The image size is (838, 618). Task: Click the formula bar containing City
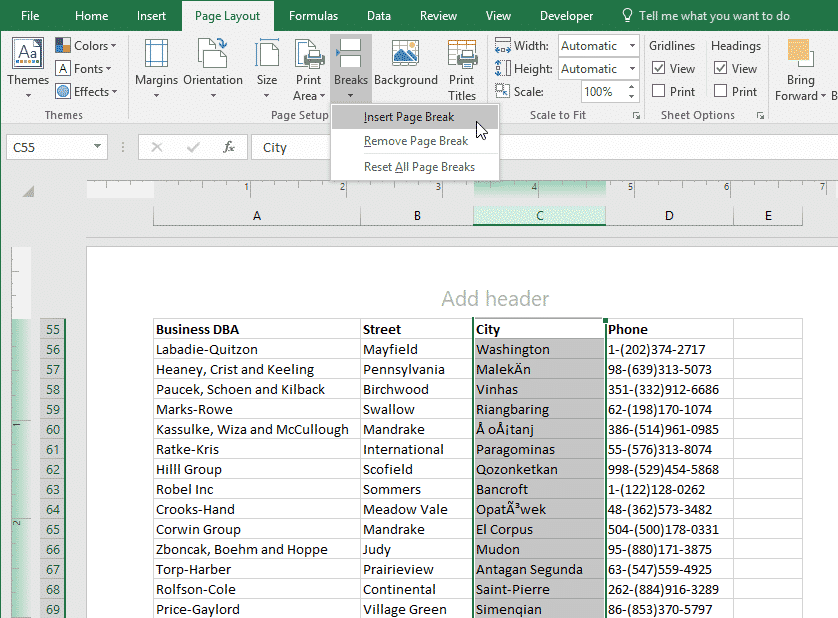click(543, 147)
